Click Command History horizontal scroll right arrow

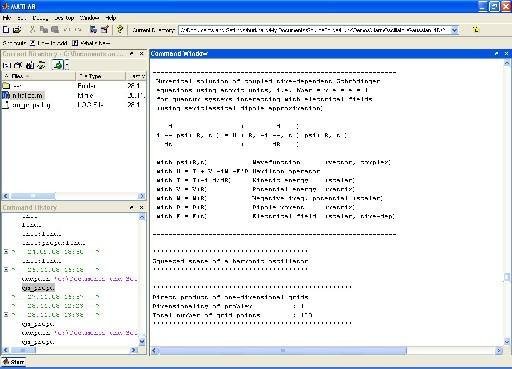click(x=134, y=350)
